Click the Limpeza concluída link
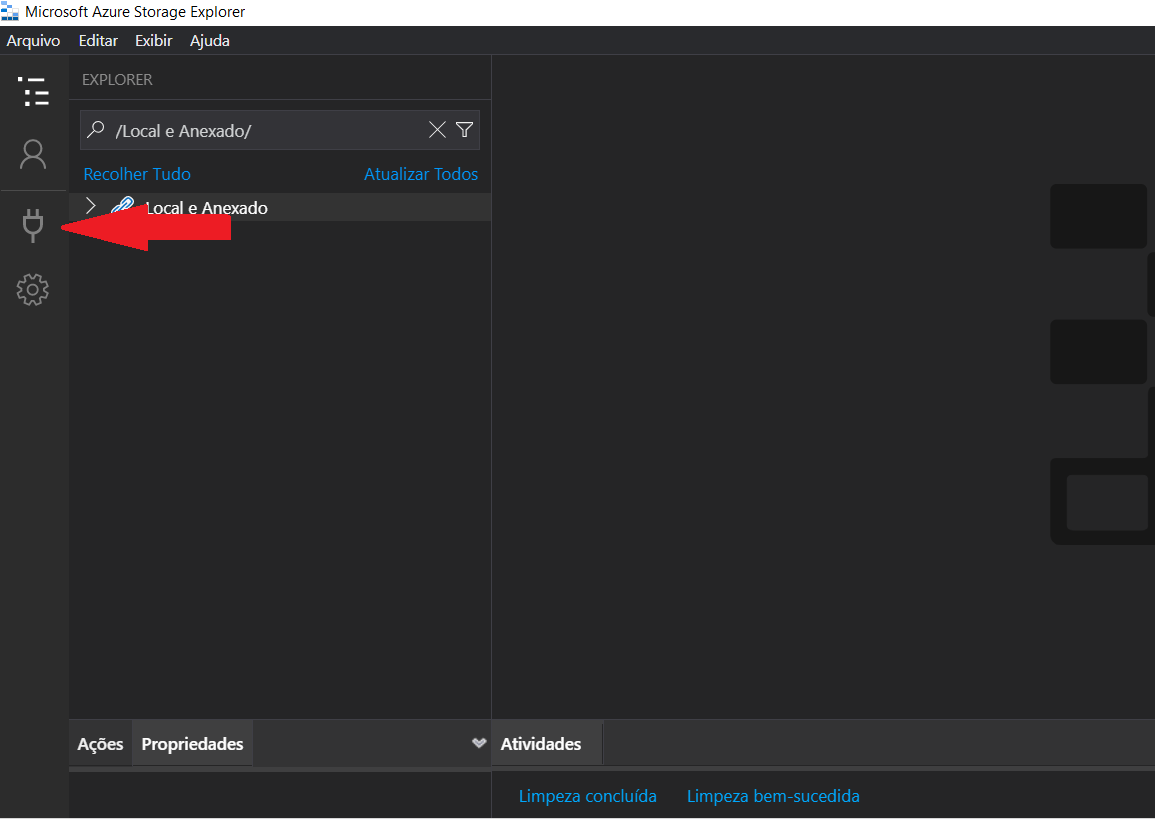Screen dimensions: 1155x819 click(587, 796)
